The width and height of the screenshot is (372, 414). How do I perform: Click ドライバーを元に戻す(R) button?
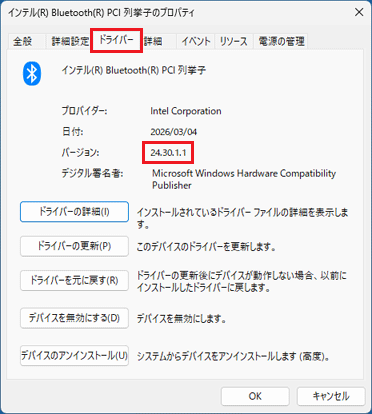(x=74, y=280)
